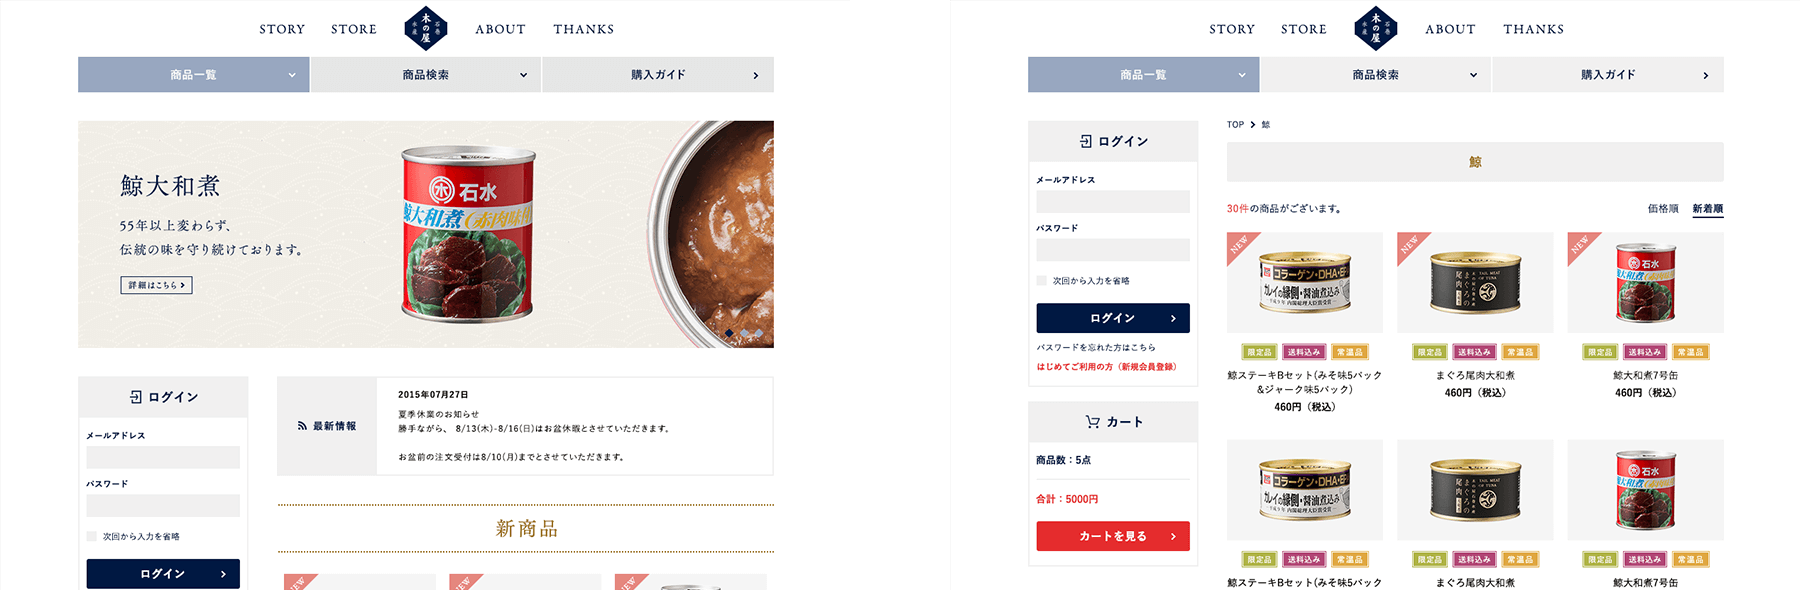Screen dimensions: 1800x590
Task: Click the NEW badge on 鯨大和煮7号缶 product
Action: pos(1582,246)
